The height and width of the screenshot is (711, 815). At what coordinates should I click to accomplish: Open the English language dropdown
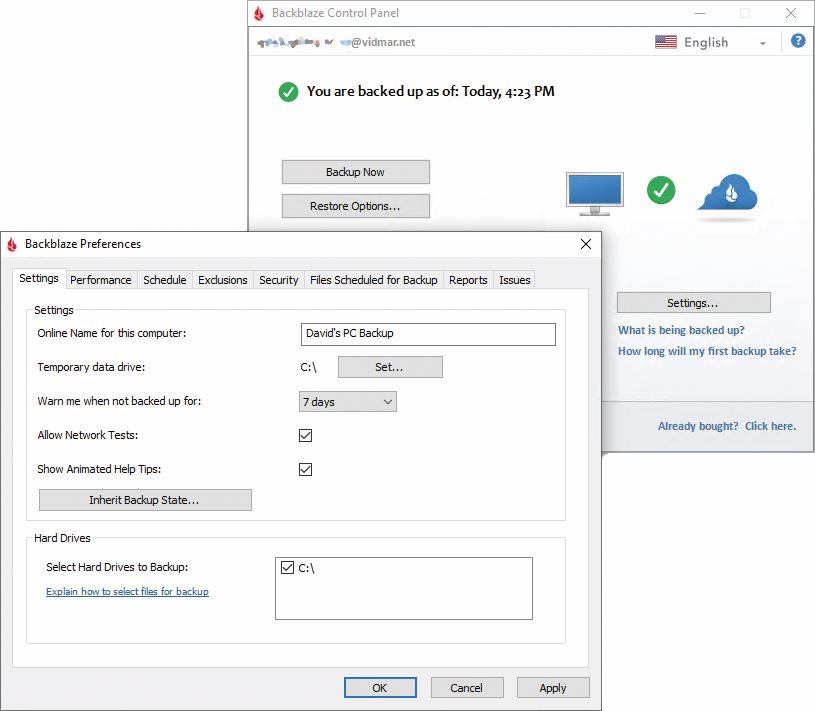pyautogui.click(x=711, y=43)
